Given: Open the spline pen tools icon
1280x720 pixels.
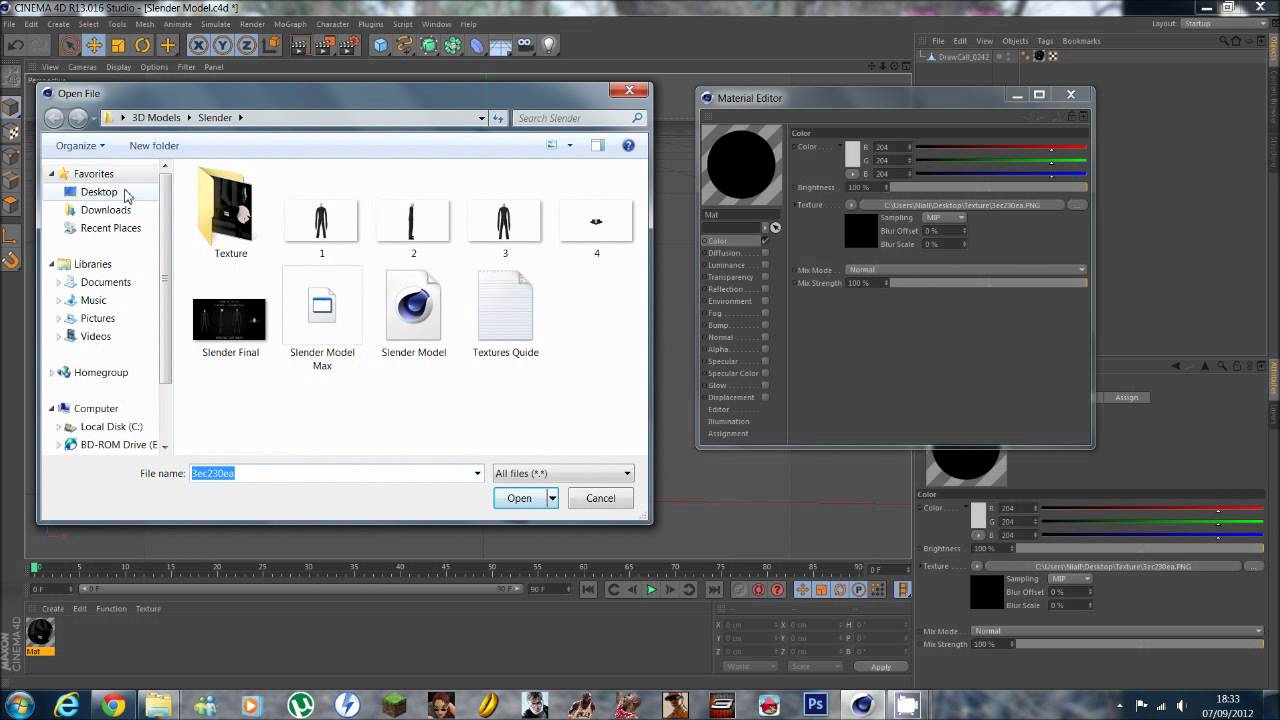Looking at the screenshot, I should coord(404,45).
